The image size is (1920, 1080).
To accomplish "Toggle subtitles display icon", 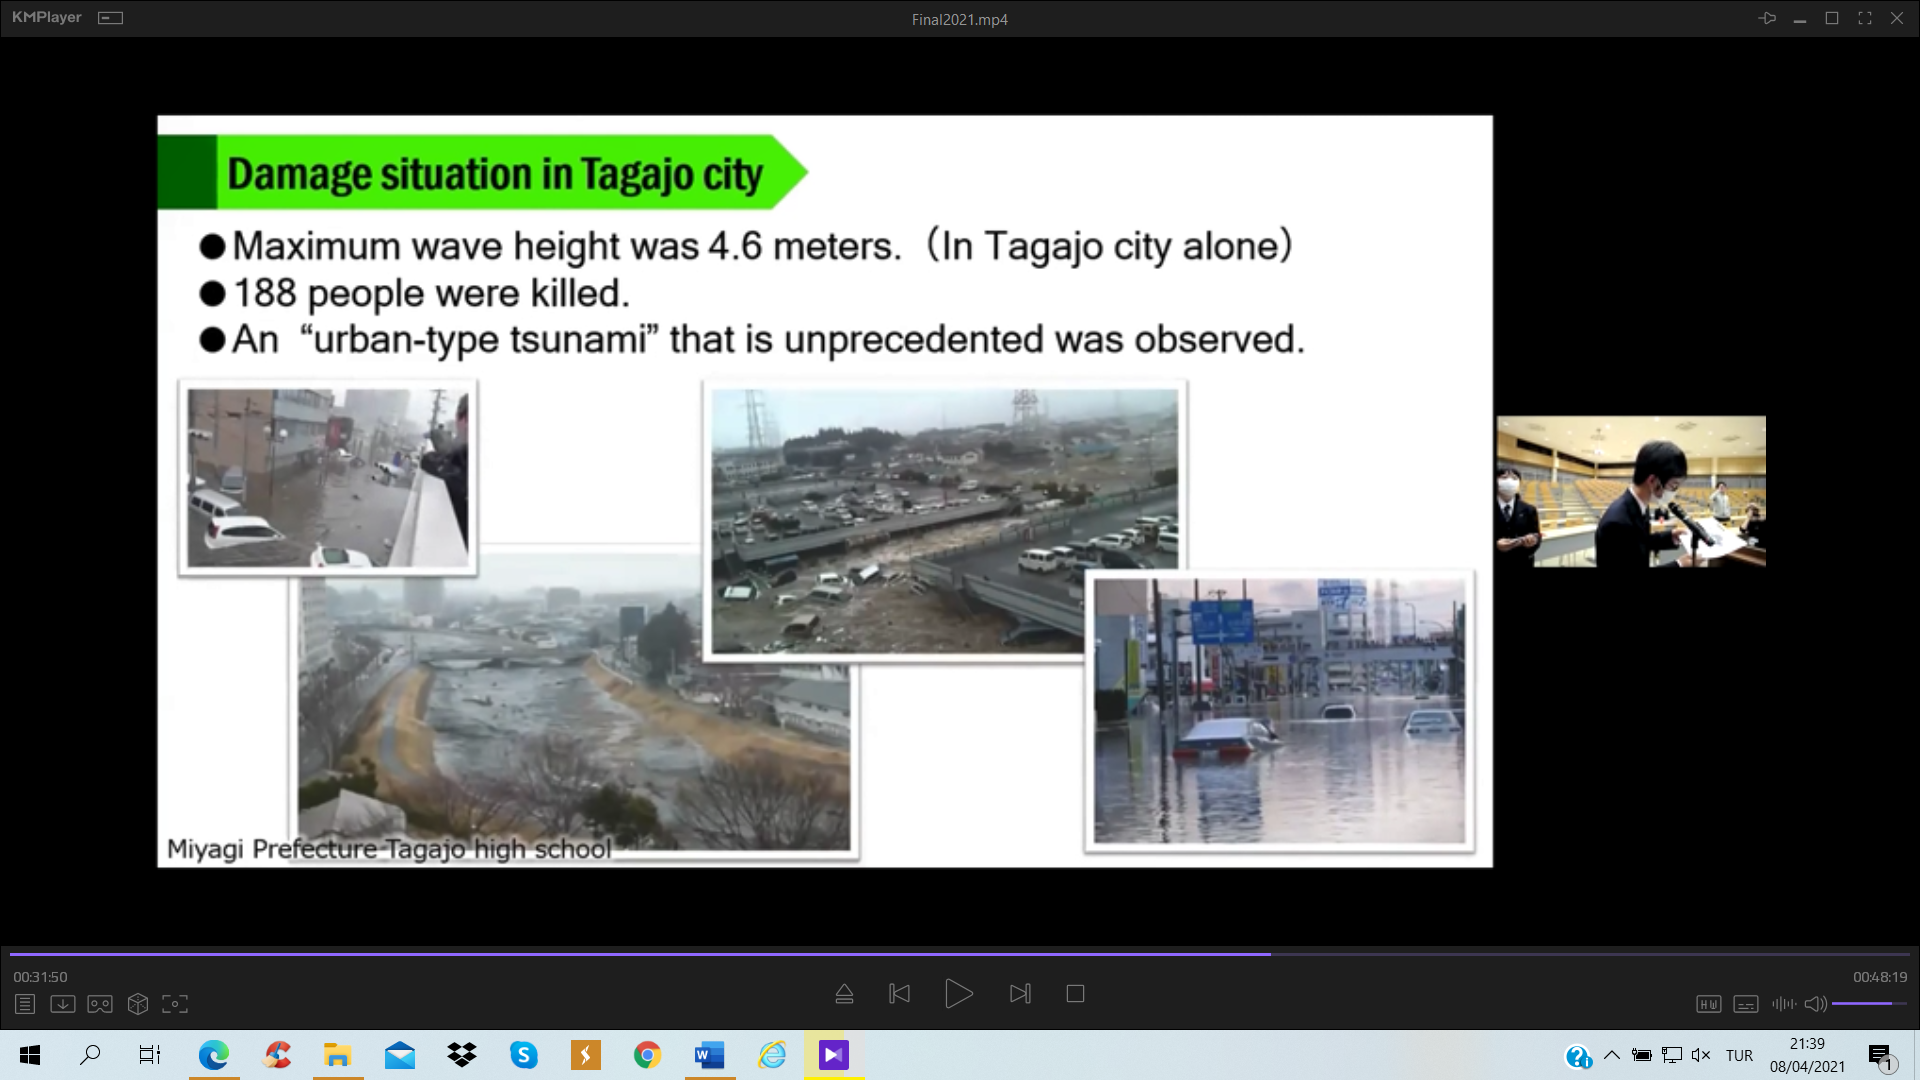I will [x=1746, y=1004].
